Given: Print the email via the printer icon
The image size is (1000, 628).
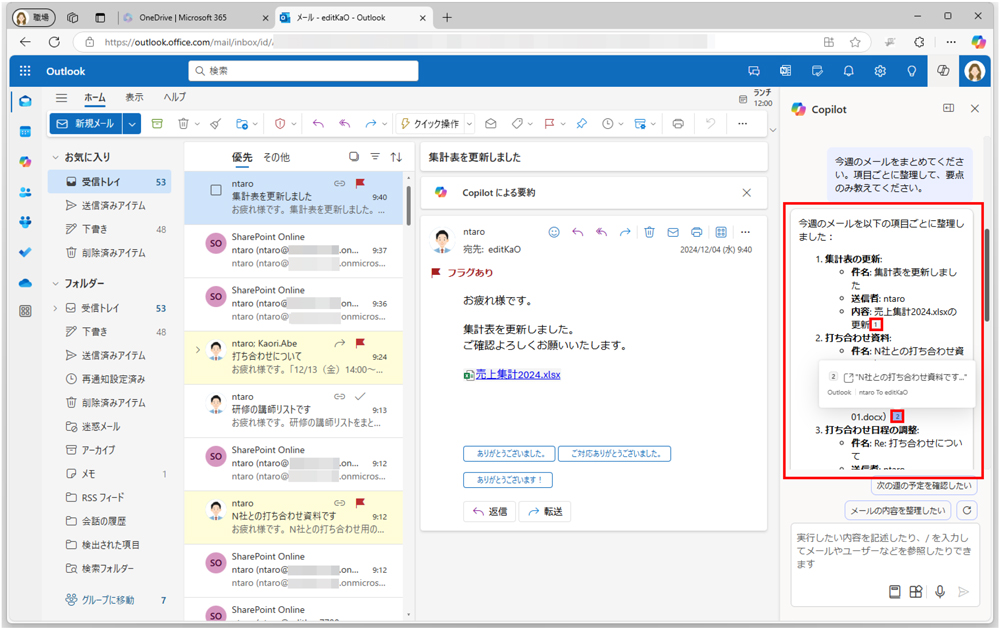Looking at the screenshot, I should point(698,232).
